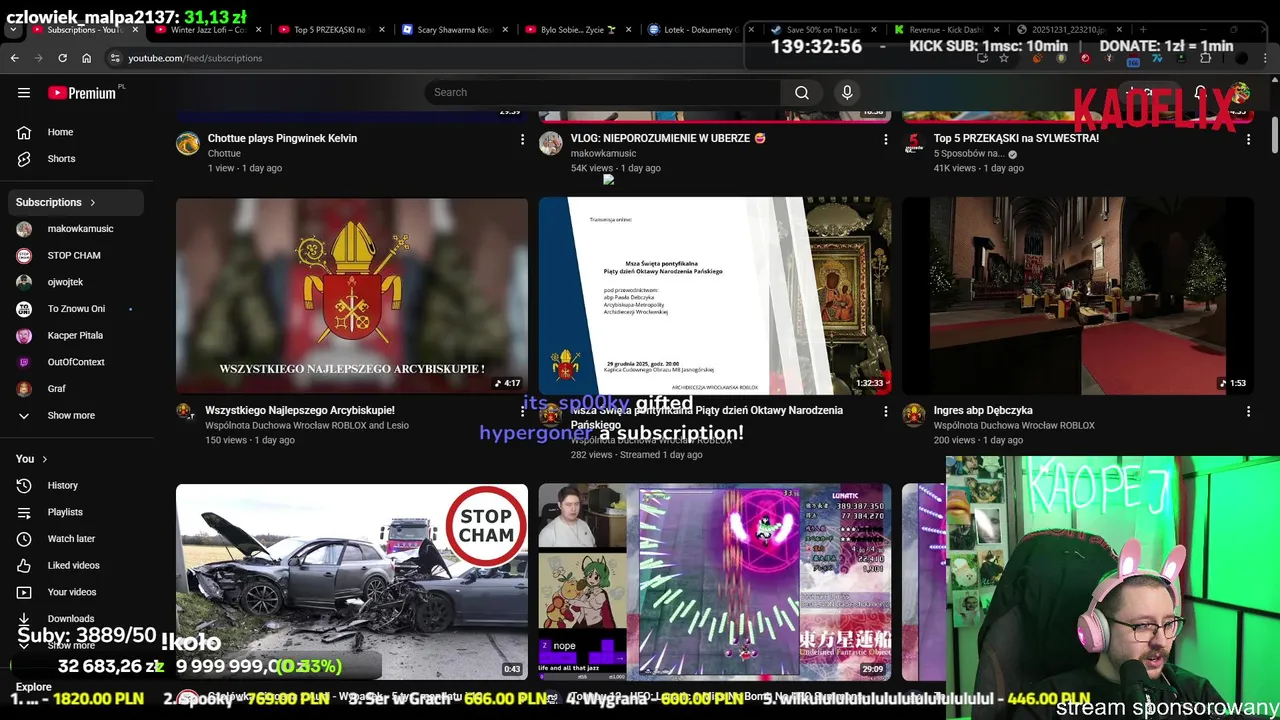Open the YouTube hamburger guide menu
Viewport: 1280px width, 720px height.
click(x=24, y=92)
